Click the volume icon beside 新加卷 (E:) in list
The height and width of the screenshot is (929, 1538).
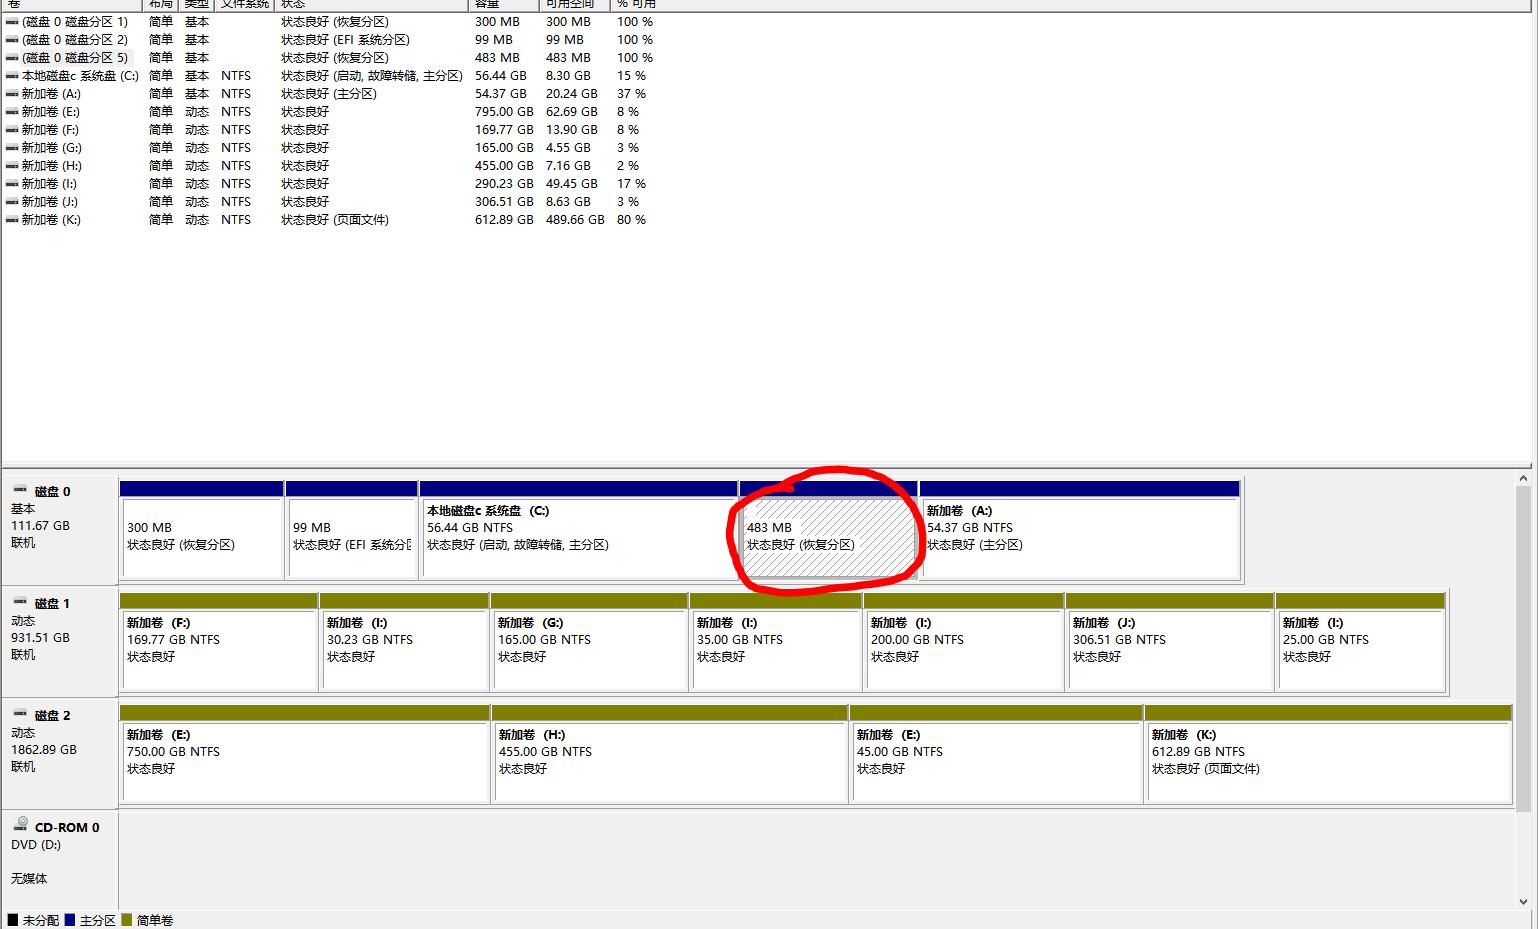[x=12, y=111]
